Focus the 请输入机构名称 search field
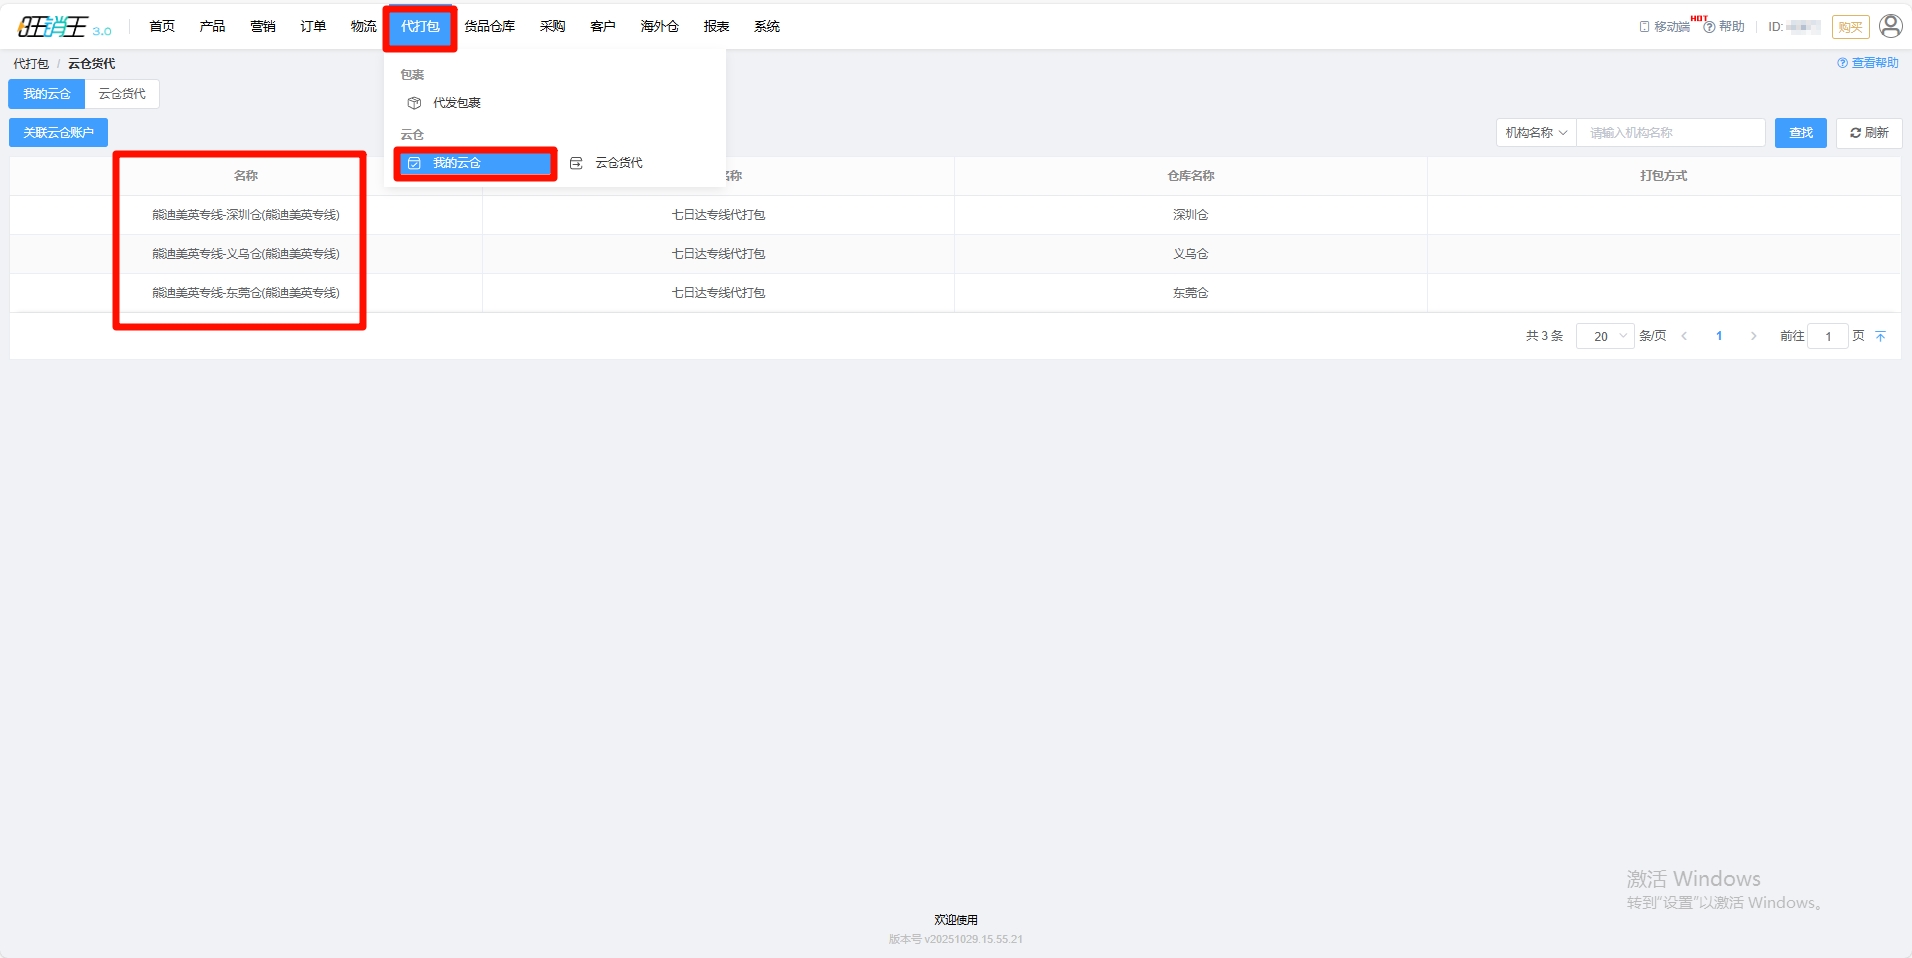The image size is (1912, 958). (1670, 133)
